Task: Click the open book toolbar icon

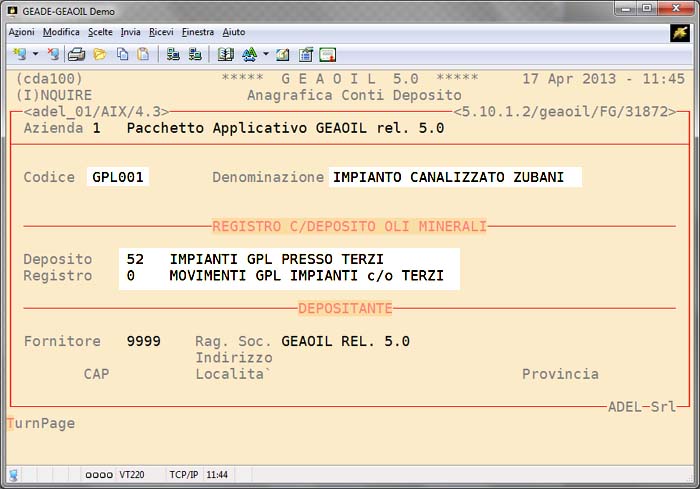Action: coord(225,54)
